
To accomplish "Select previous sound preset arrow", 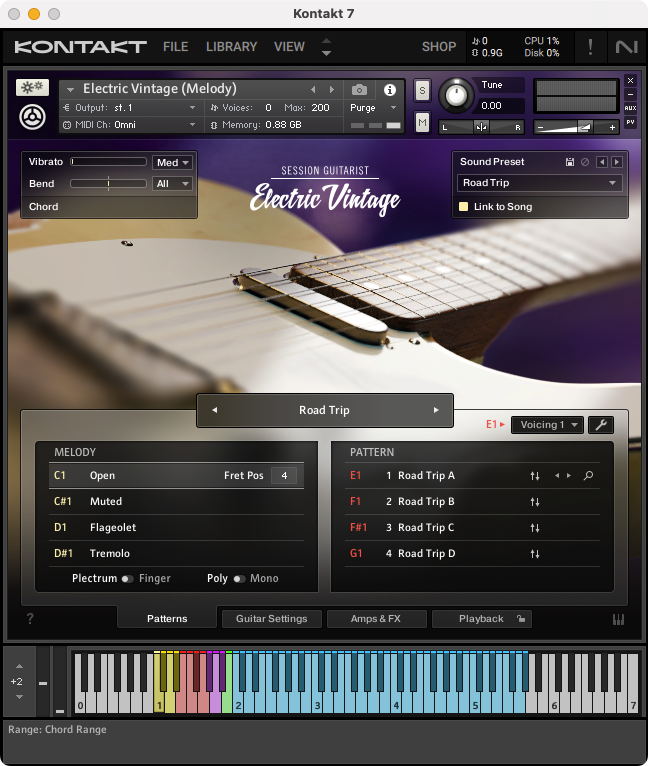I will click(x=602, y=162).
